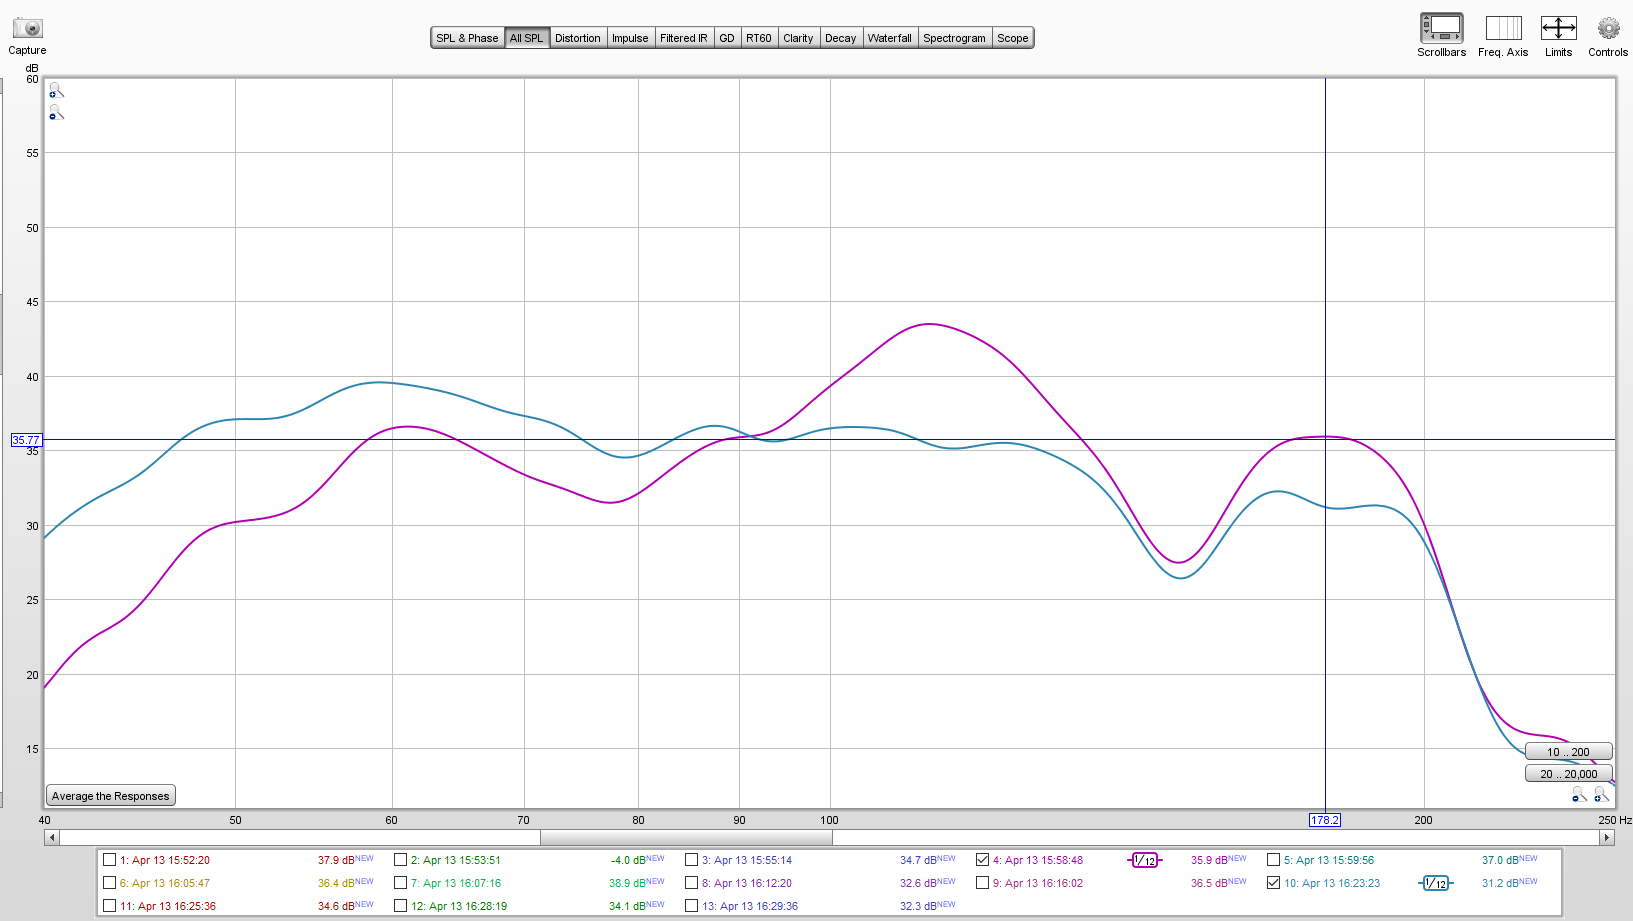Image resolution: width=1633 pixels, height=921 pixels.
Task: Open the graph Limits icon
Action: [x=1558, y=28]
